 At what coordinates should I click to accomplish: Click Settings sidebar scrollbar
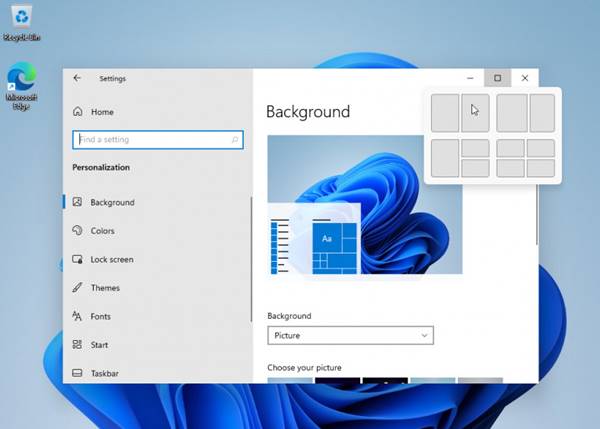point(251,259)
